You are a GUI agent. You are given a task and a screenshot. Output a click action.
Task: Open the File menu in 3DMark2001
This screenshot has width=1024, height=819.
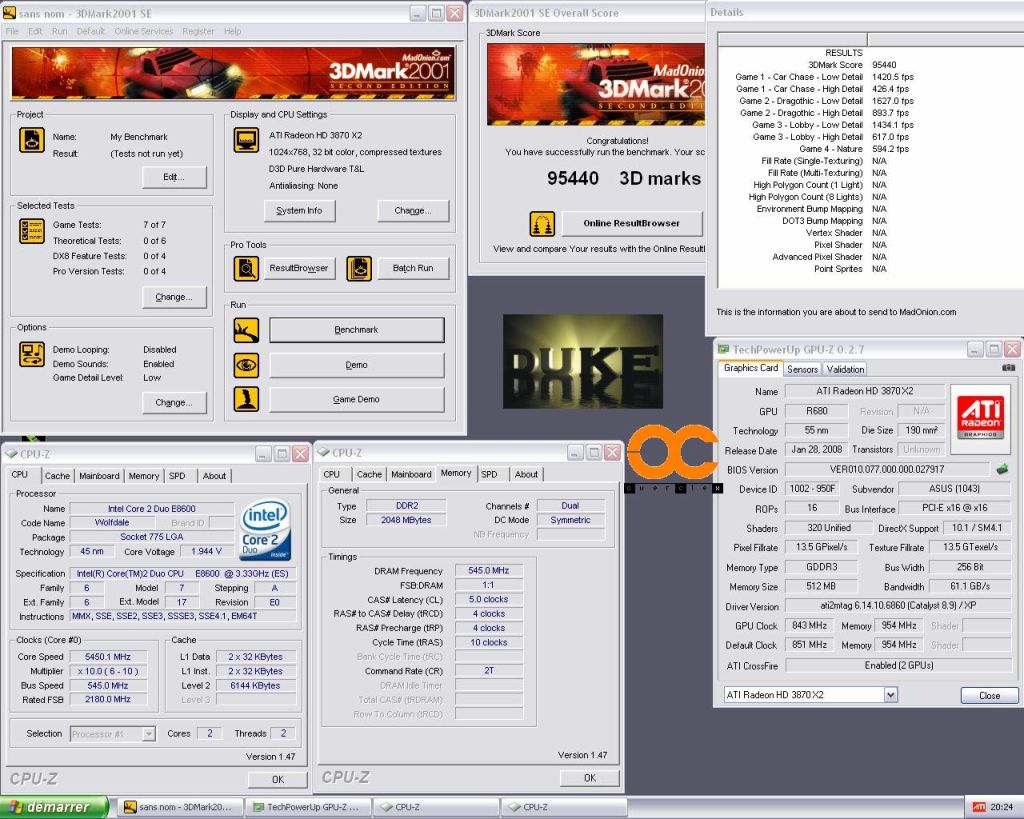pos(12,31)
